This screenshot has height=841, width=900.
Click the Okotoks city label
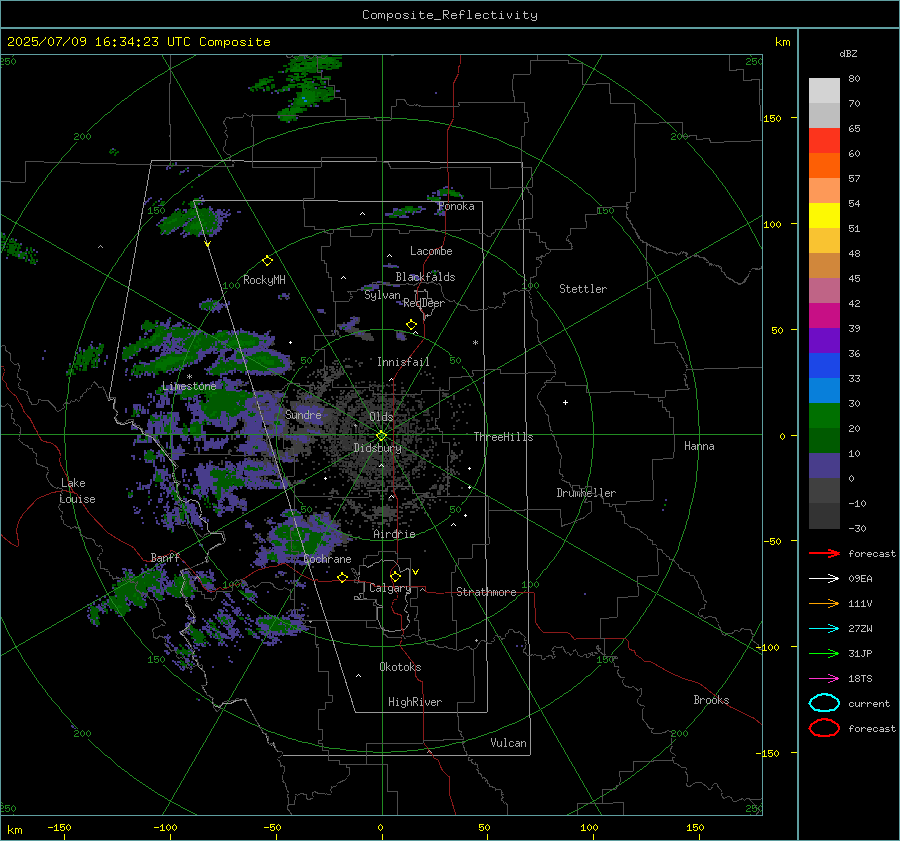tap(400, 667)
